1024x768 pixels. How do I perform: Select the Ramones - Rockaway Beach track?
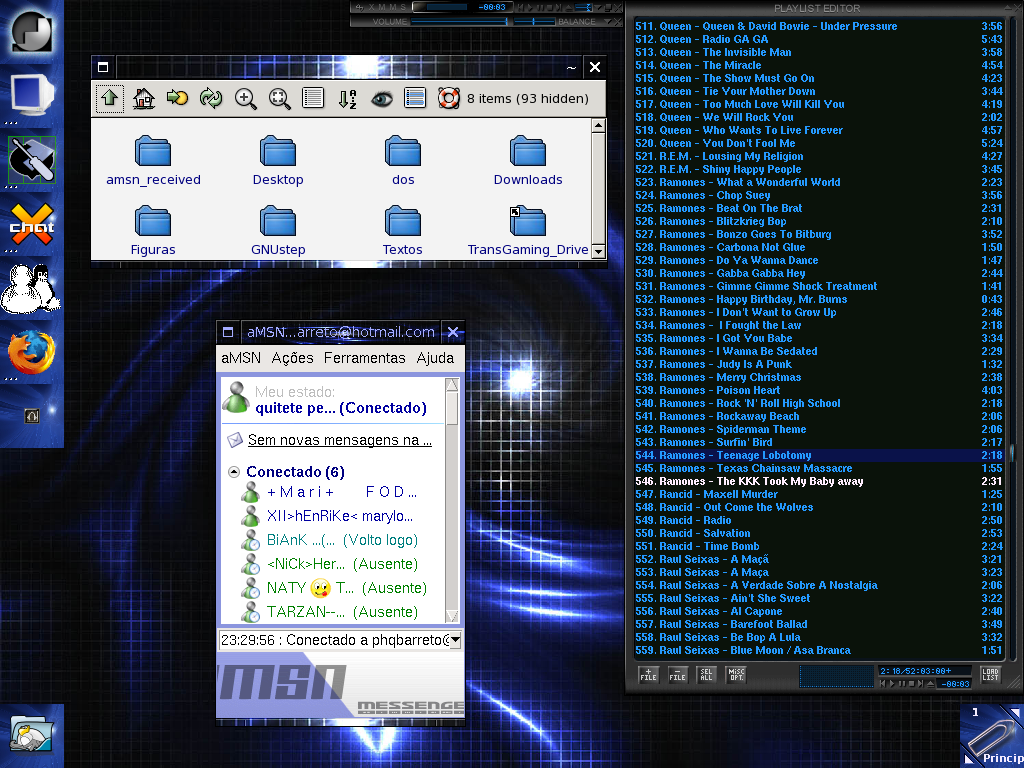click(818, 416)
